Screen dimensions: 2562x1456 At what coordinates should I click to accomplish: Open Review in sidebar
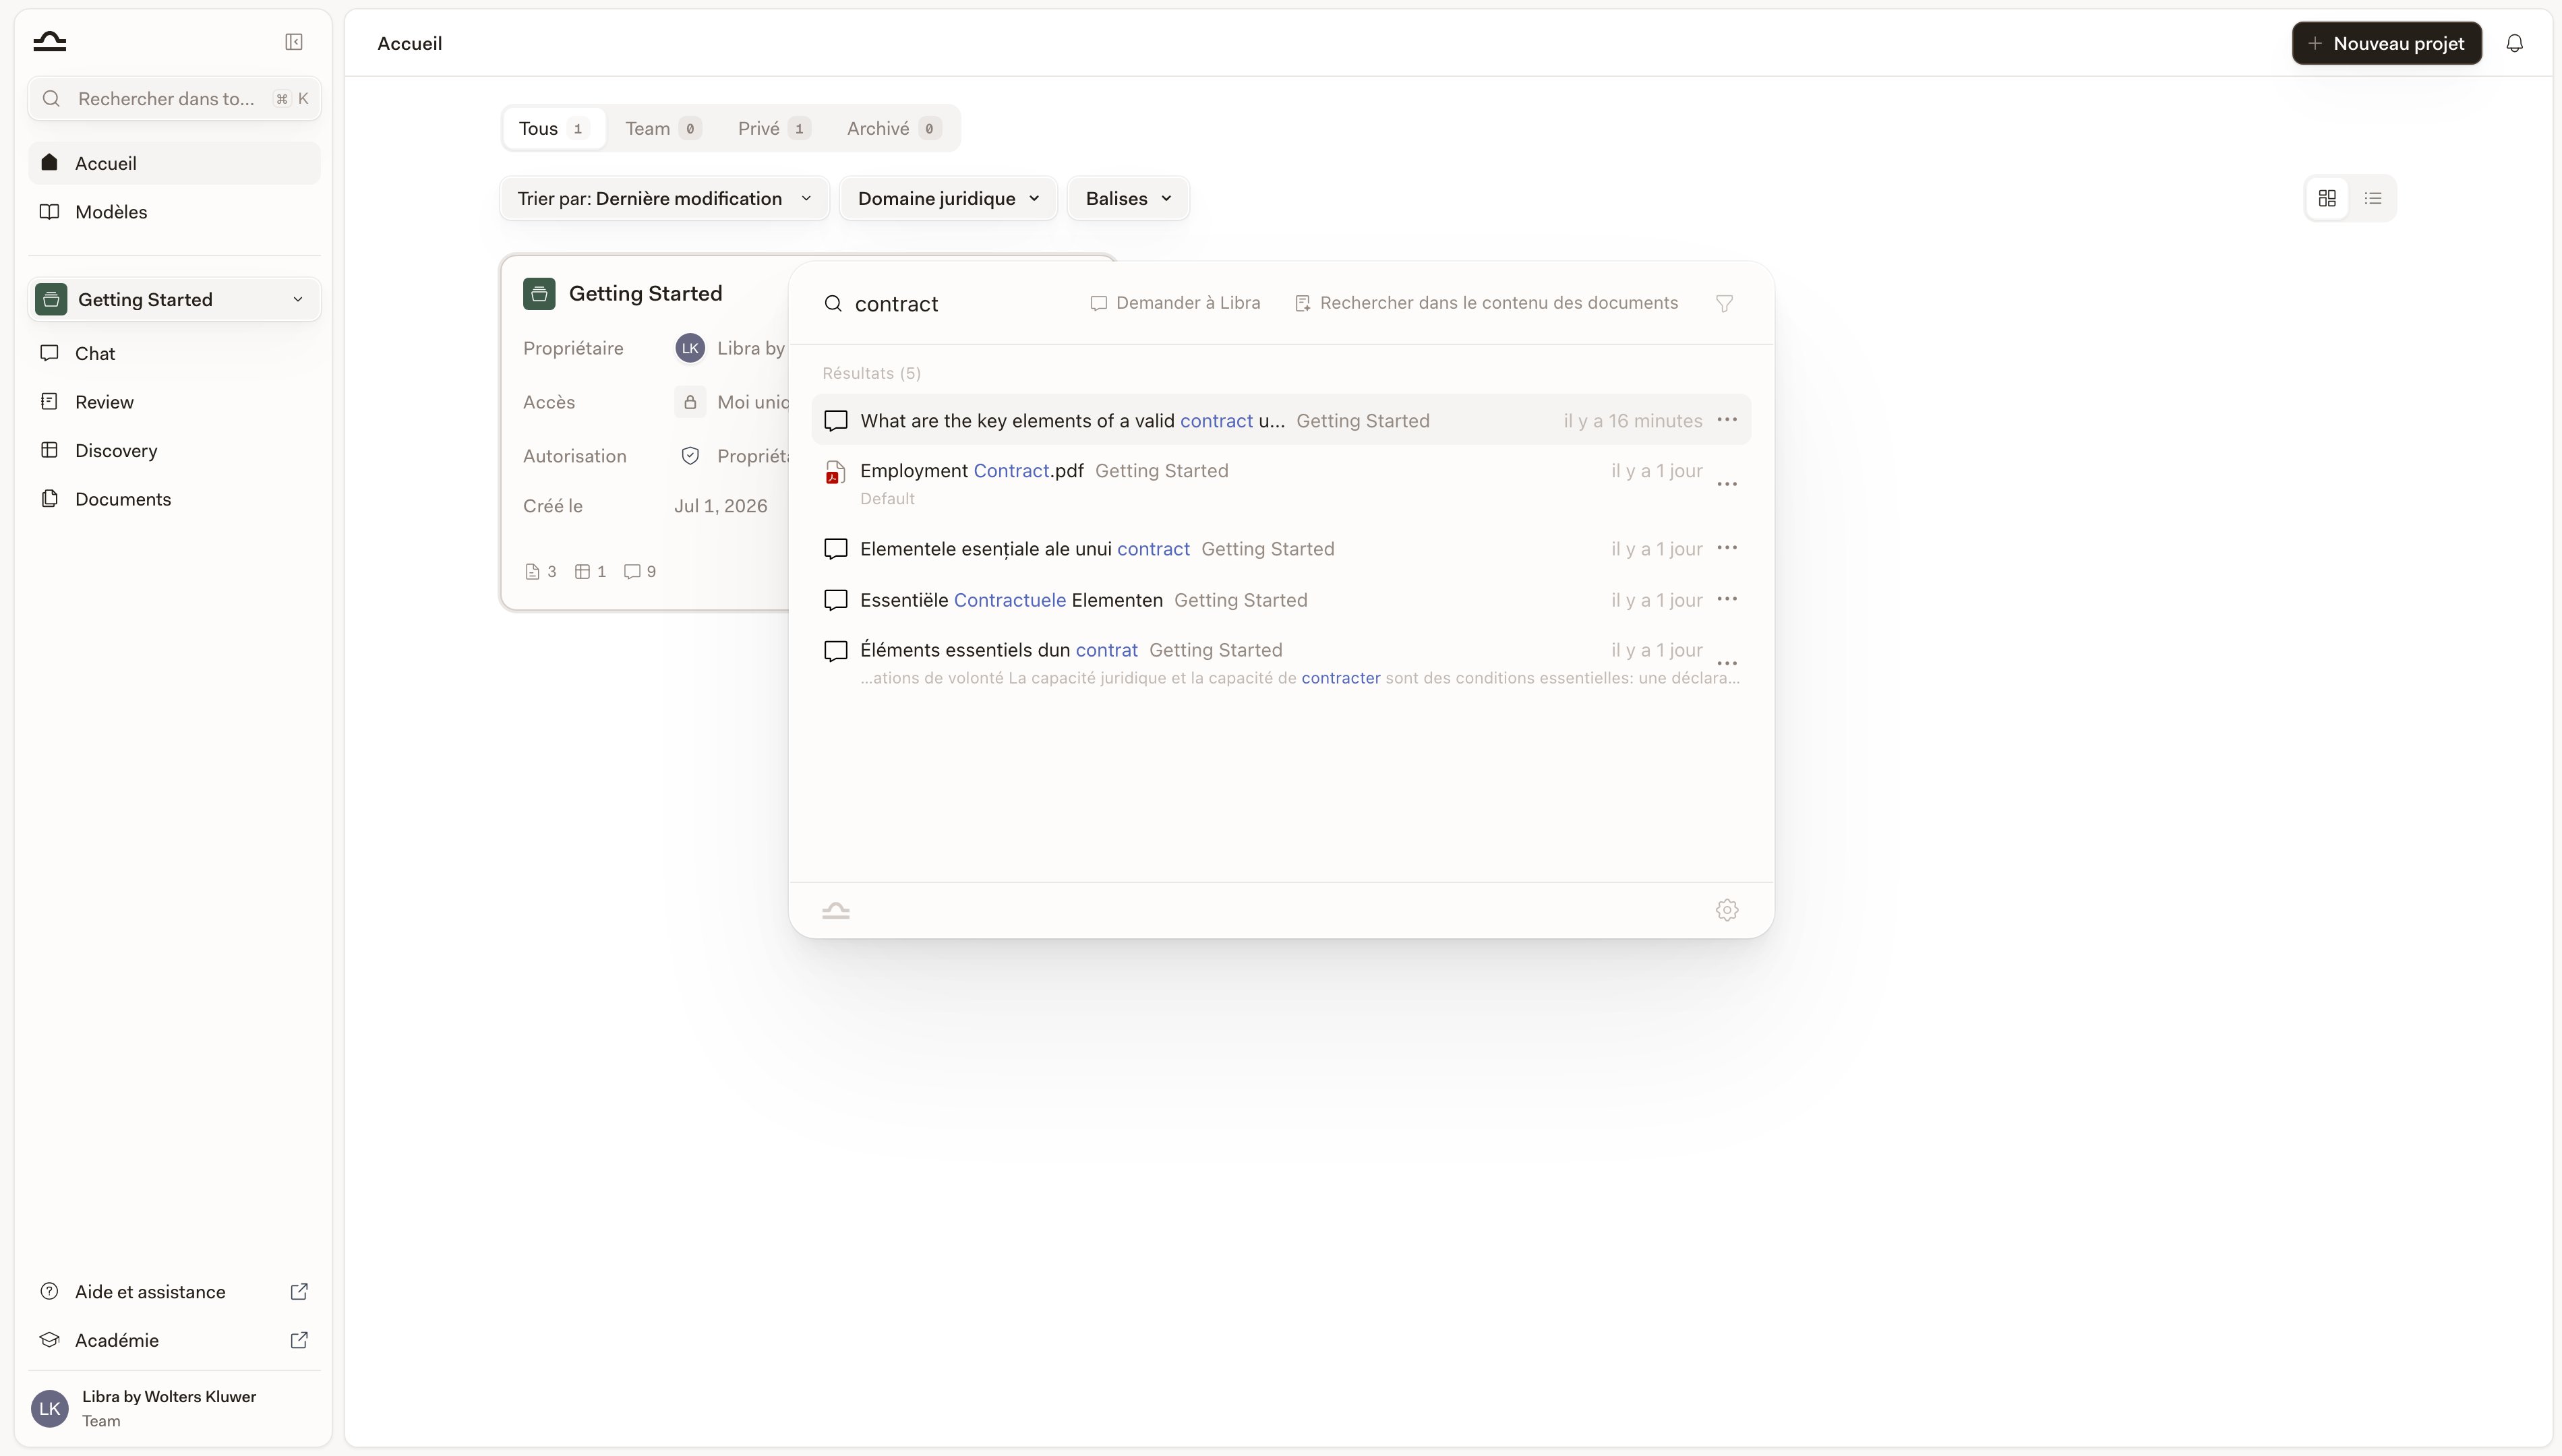click(x=174, y=402)
